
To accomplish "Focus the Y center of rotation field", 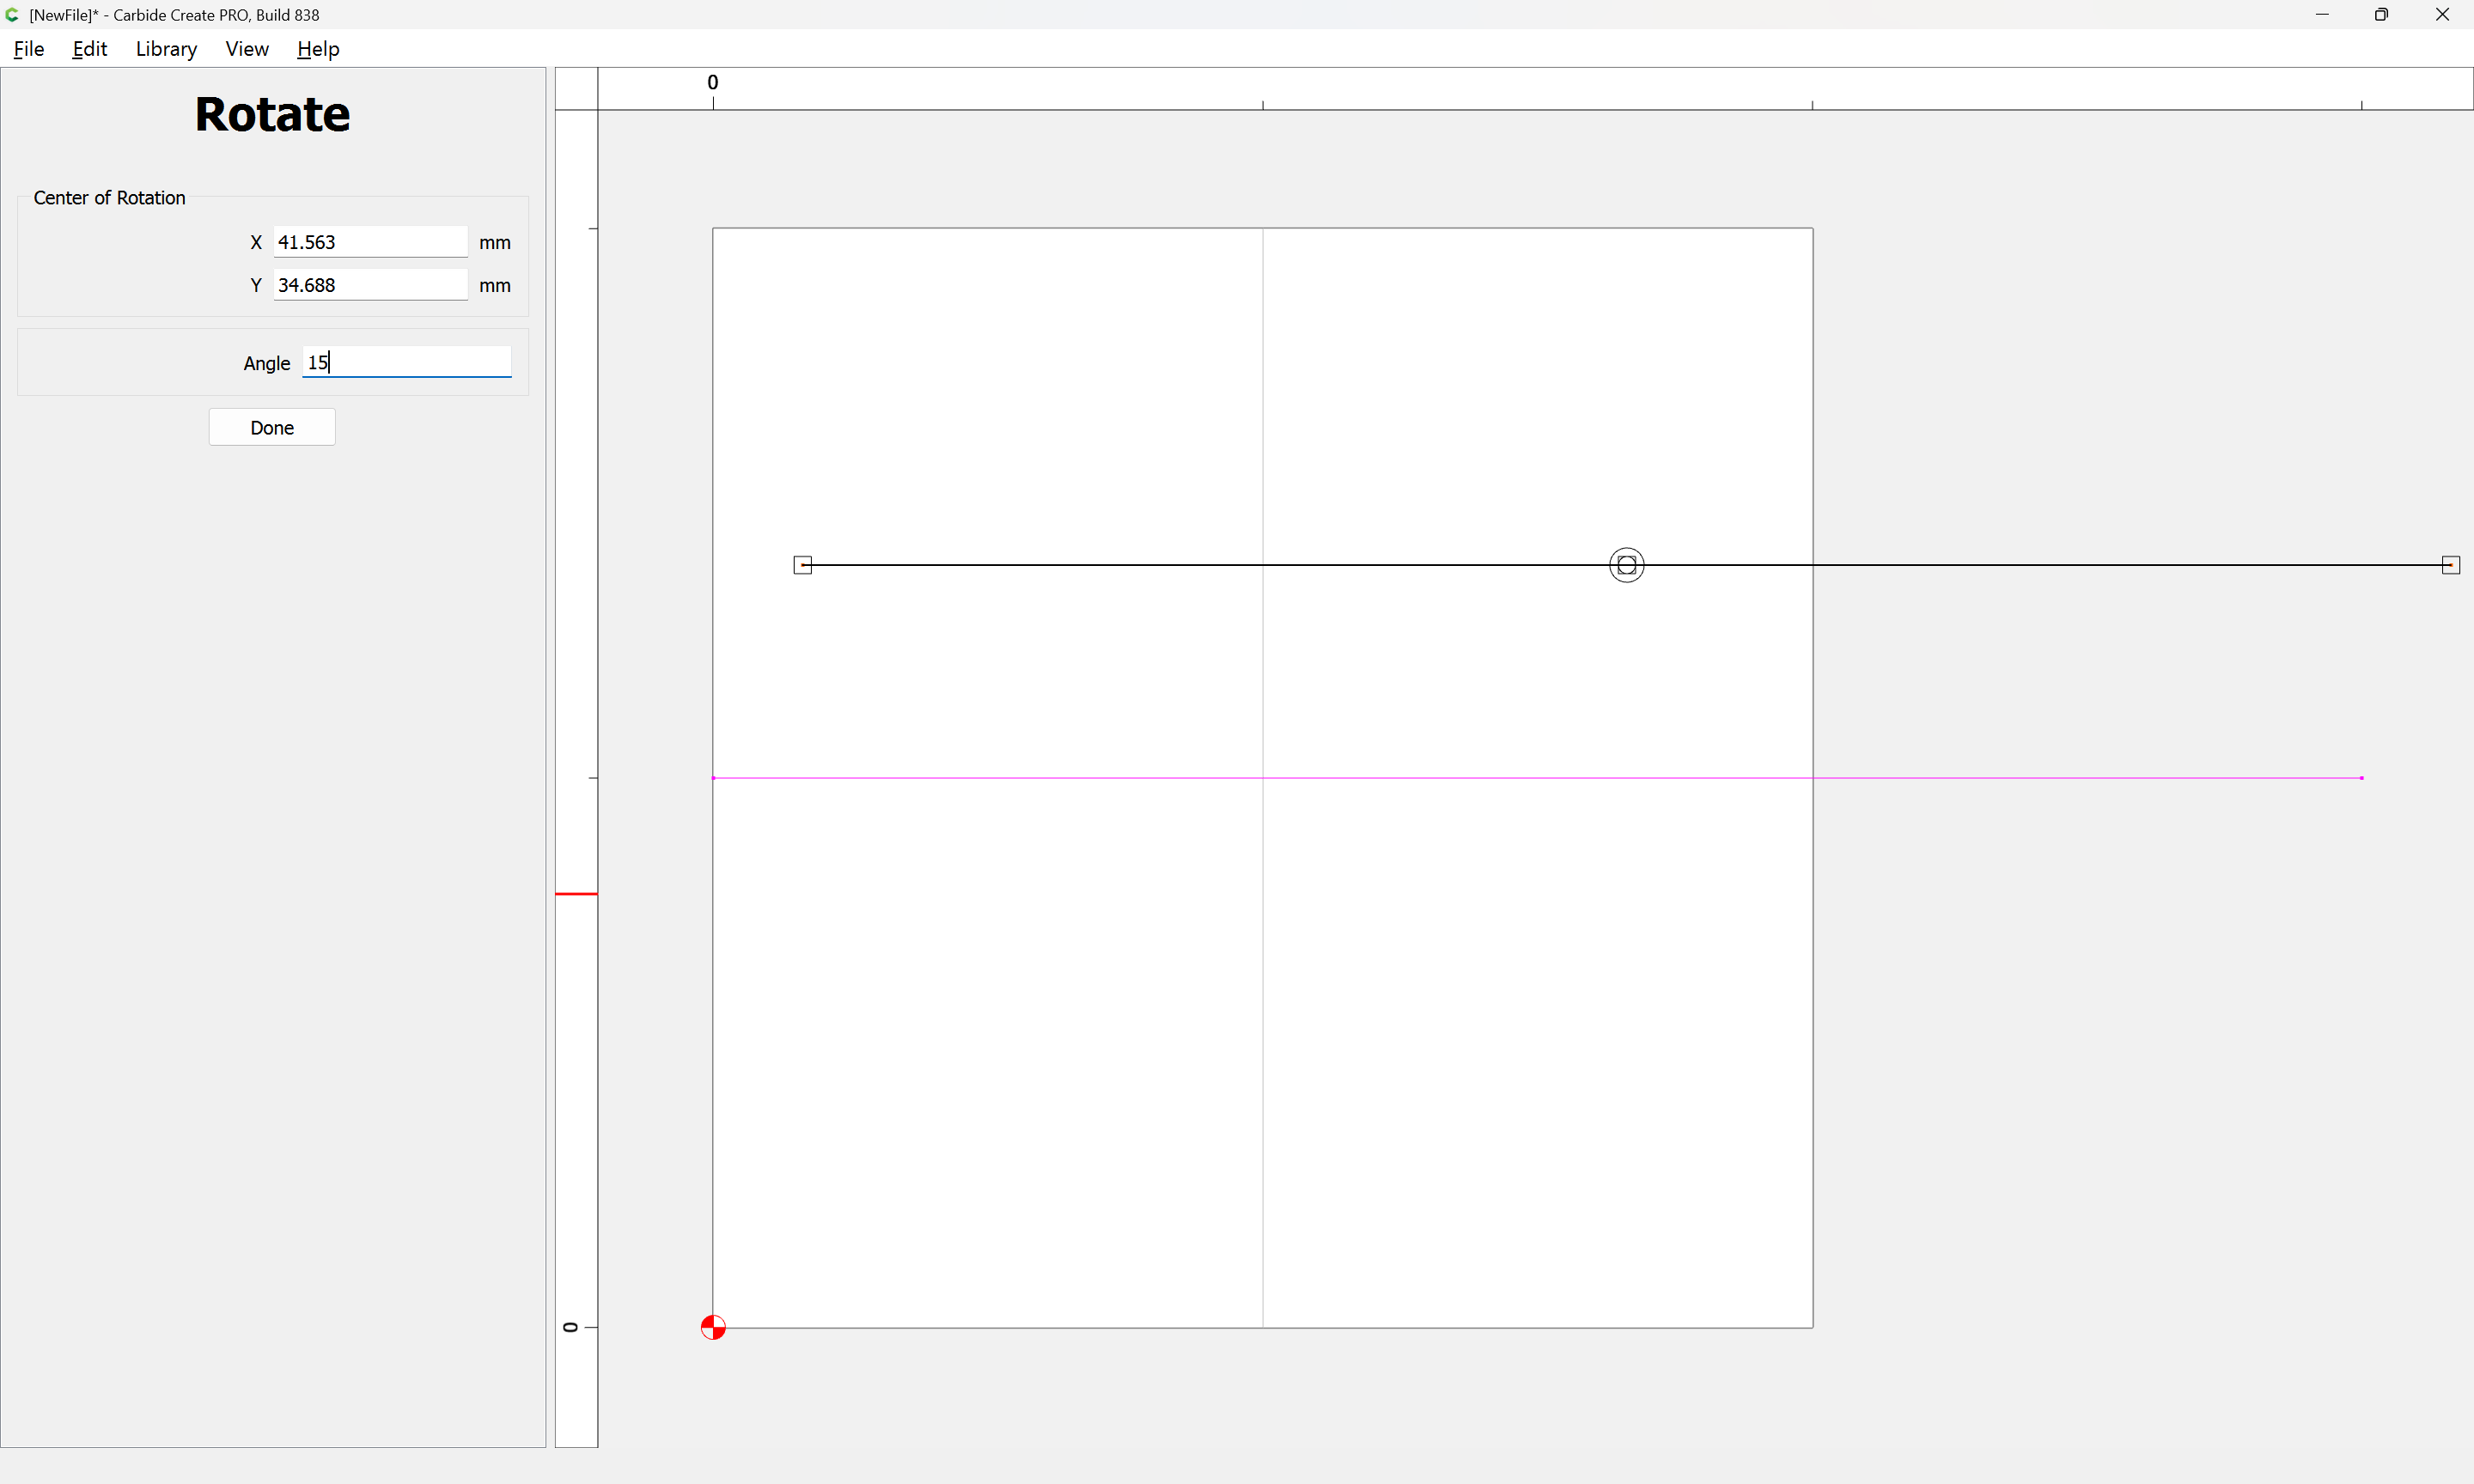I will (x=370, y=285).
